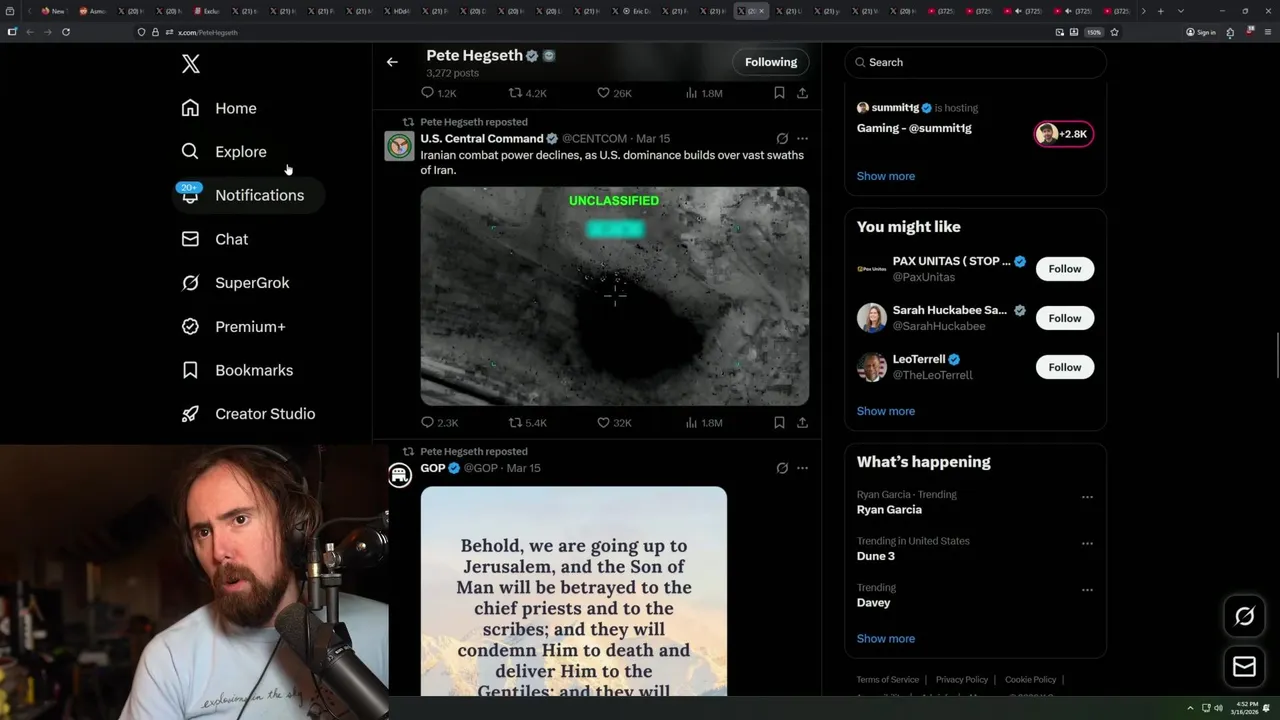Viewport: 1280px width, 720px height.
Task: Click the browser address bar URL
Action: pos(208,33)
